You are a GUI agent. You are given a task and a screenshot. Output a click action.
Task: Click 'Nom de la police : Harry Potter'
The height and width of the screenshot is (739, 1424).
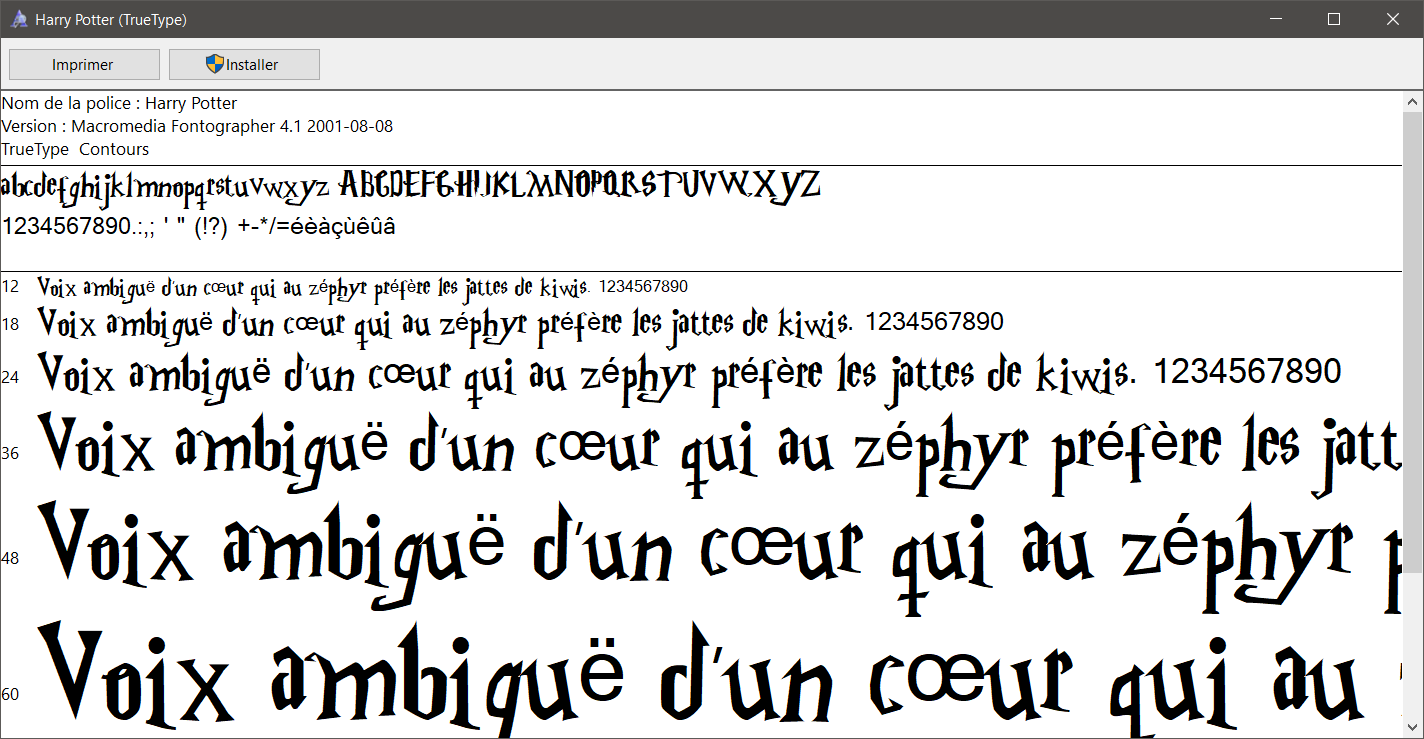tap(120, 103)
